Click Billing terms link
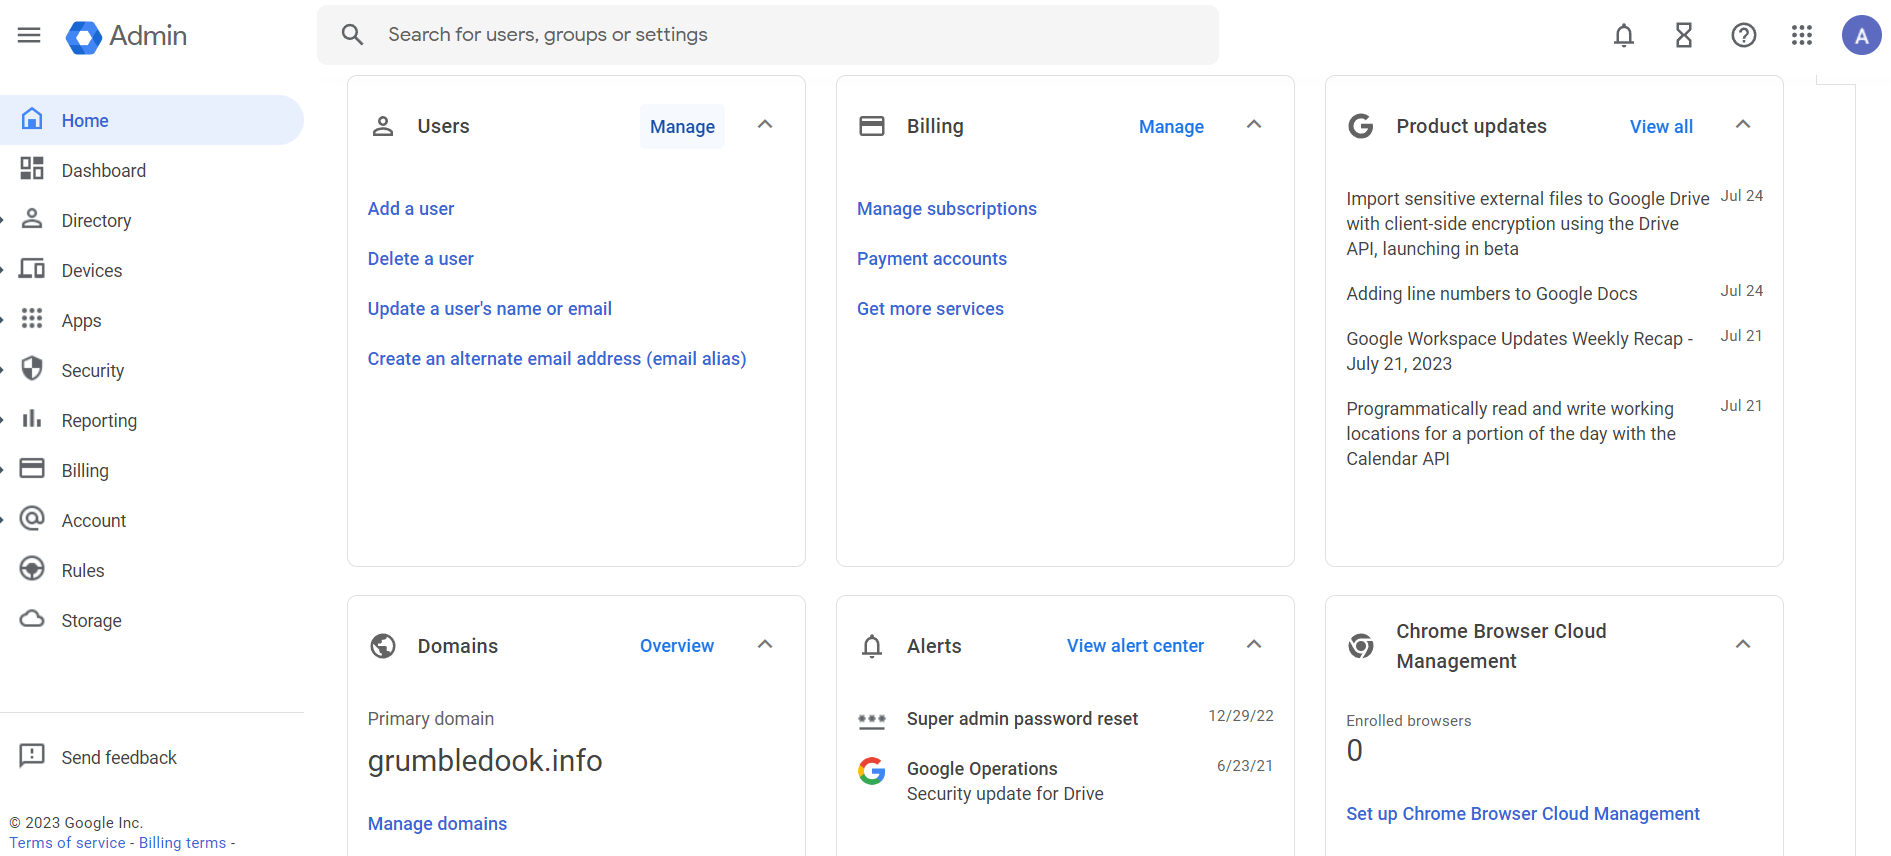1891x856 pixels. [183, 843]
